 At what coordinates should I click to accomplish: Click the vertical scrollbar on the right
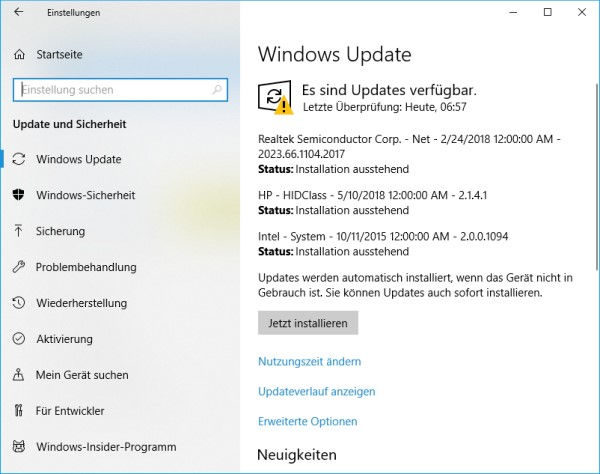click(597, 176)
